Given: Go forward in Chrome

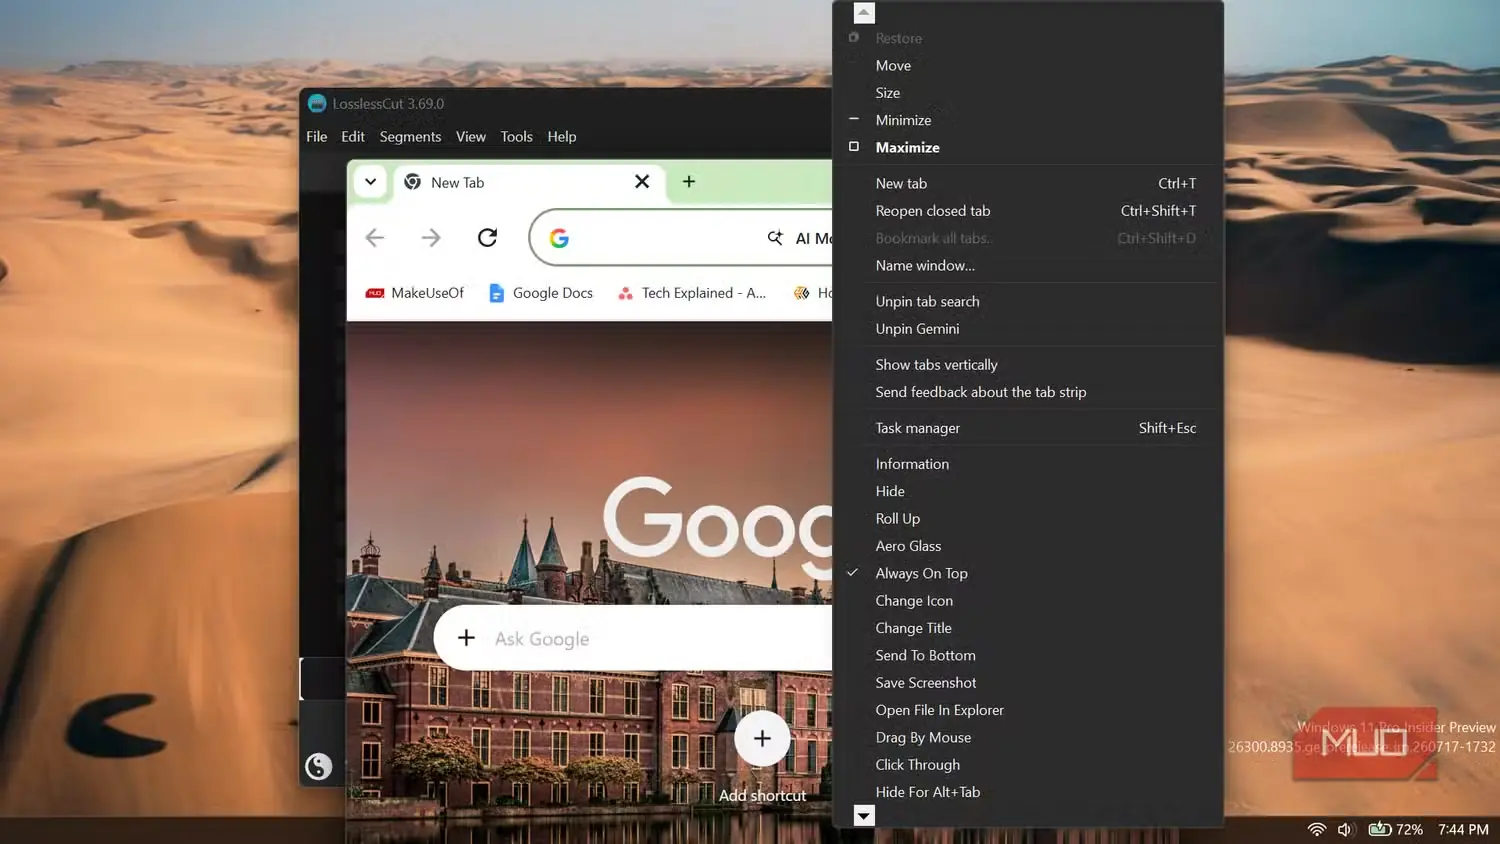Looking at the screenshot, I should click(431, 238).
